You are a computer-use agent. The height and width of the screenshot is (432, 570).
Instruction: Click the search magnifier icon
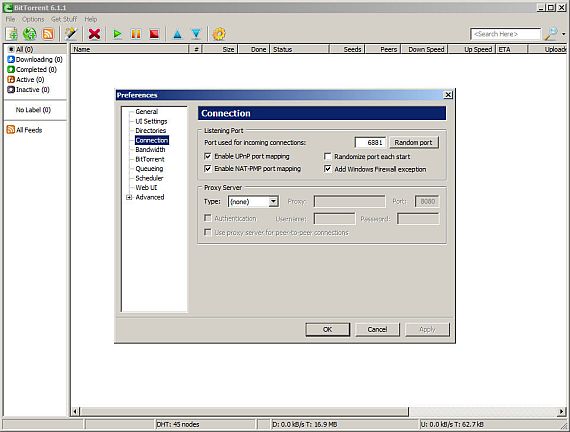tap(551, 34)
